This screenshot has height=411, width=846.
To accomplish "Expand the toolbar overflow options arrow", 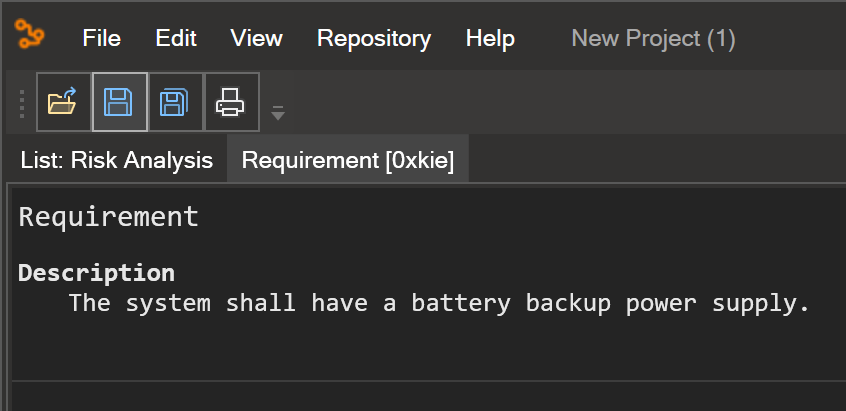I will point(277,113).
